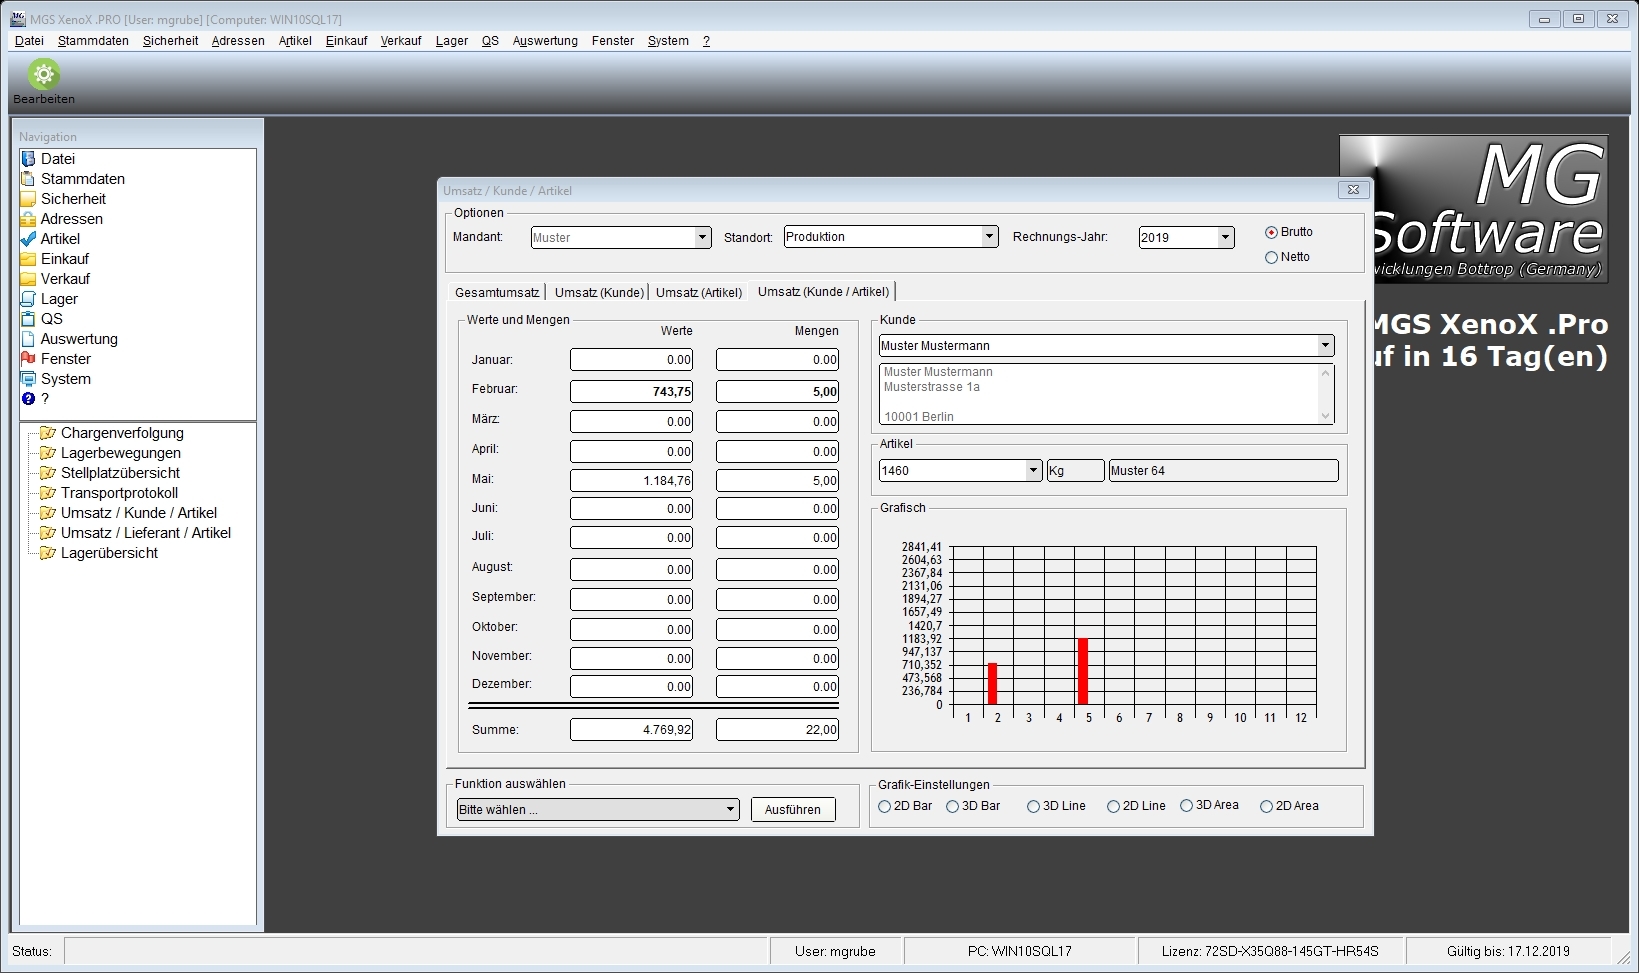Viewport: 1639px width, 973px height.
Task: Switch to the Gesamtumsatz tab
Action: pos(496,293)
